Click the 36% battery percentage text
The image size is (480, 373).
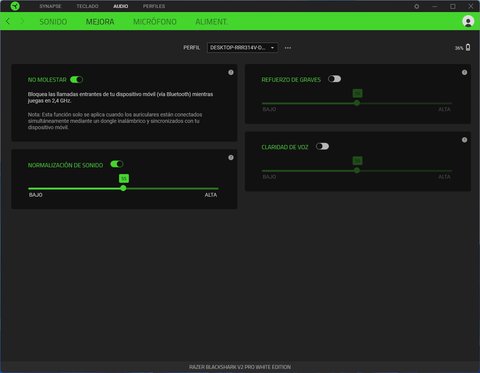coord(459,48)
